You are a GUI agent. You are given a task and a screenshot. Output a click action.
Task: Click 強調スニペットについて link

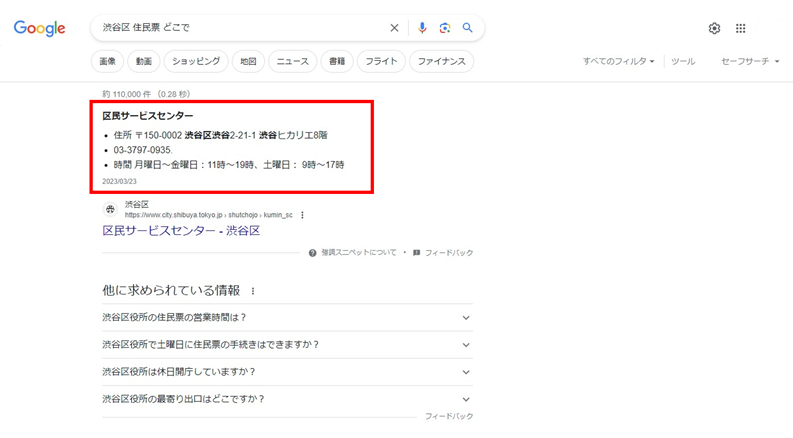359,252
